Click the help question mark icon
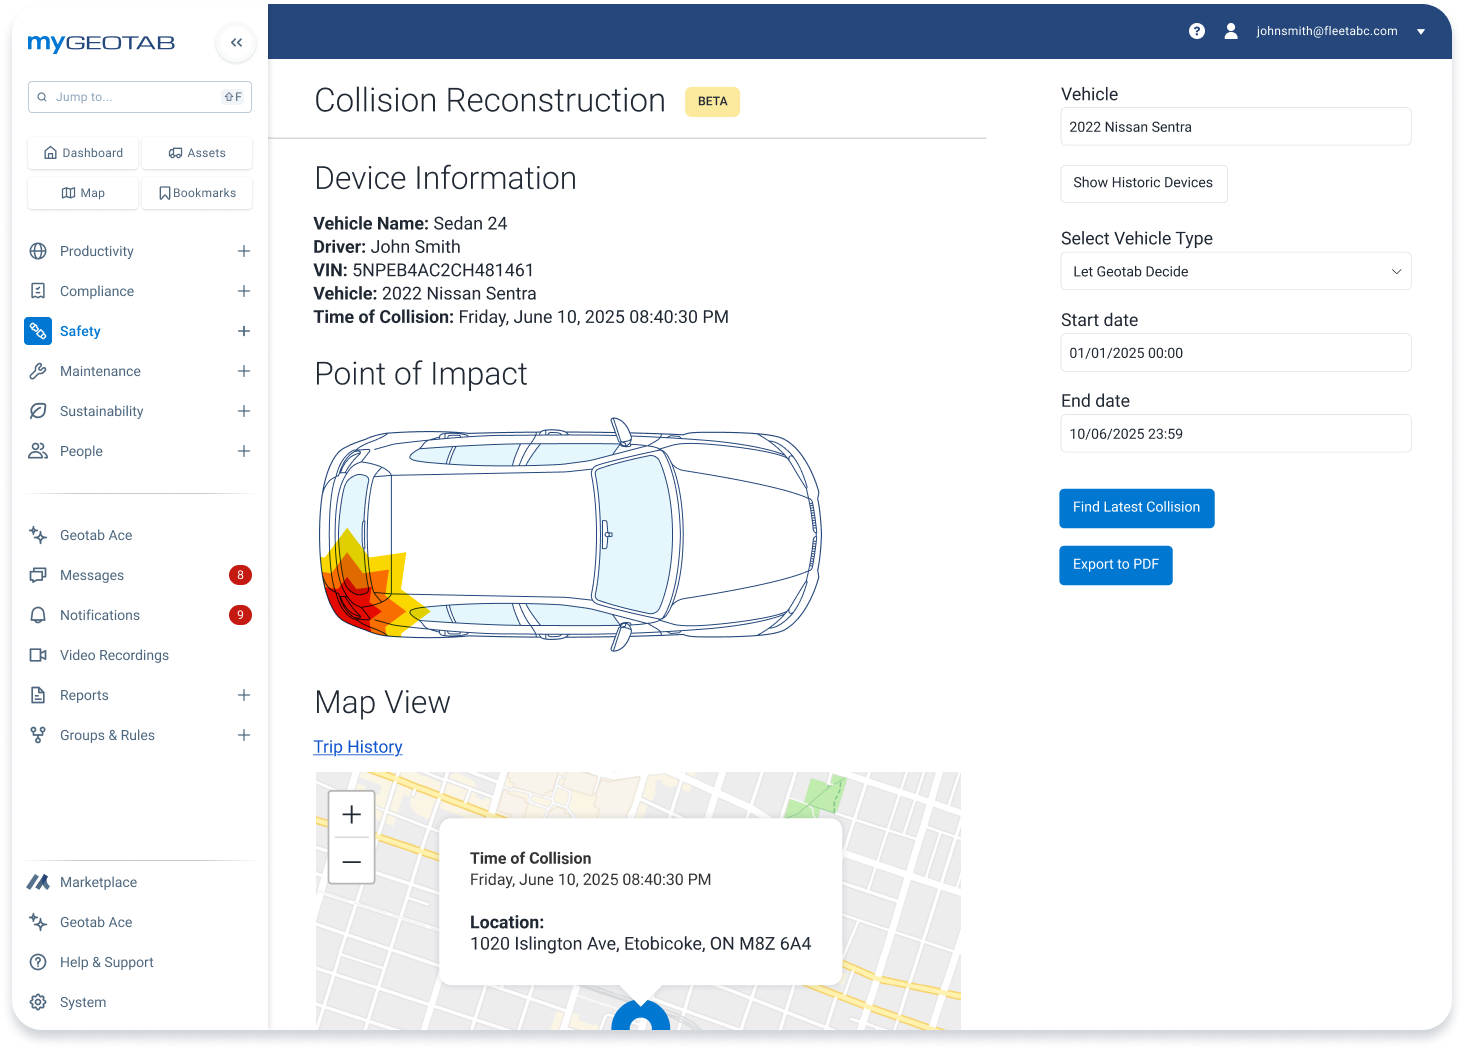The image size is (1464, 1050). pos(1196,31)
